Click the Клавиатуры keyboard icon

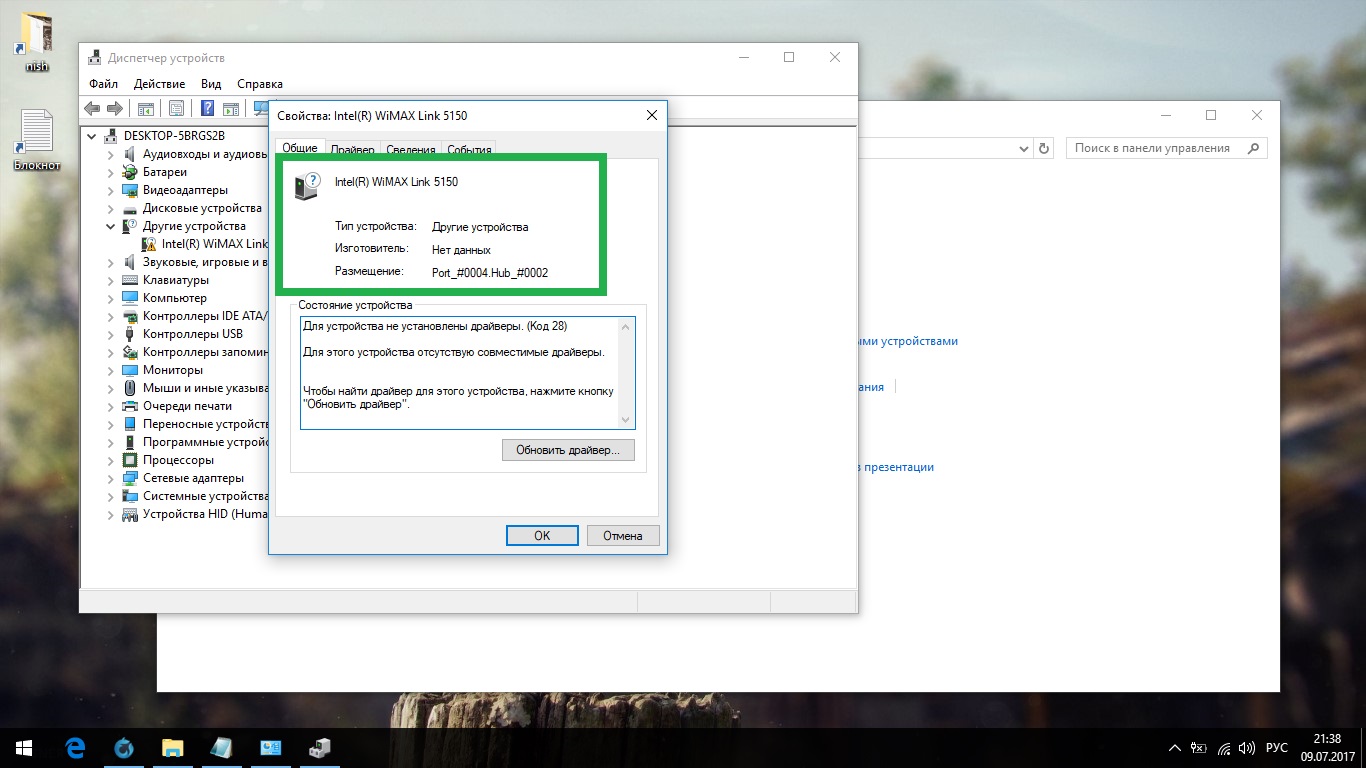[x=130, y=280]
